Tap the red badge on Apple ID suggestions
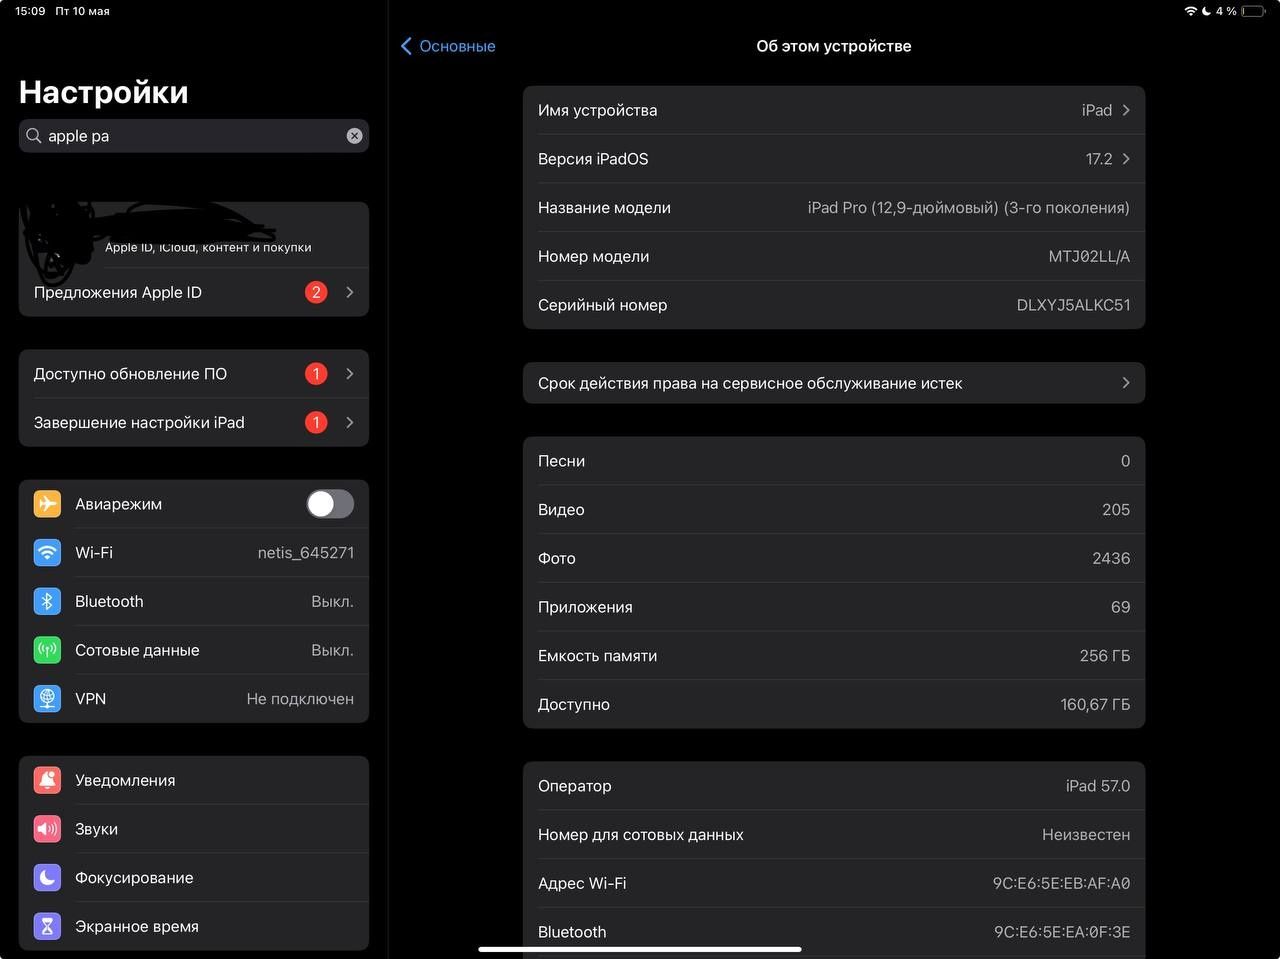Viewport: 1280px width, 959px height. click(x=316, y=292)
